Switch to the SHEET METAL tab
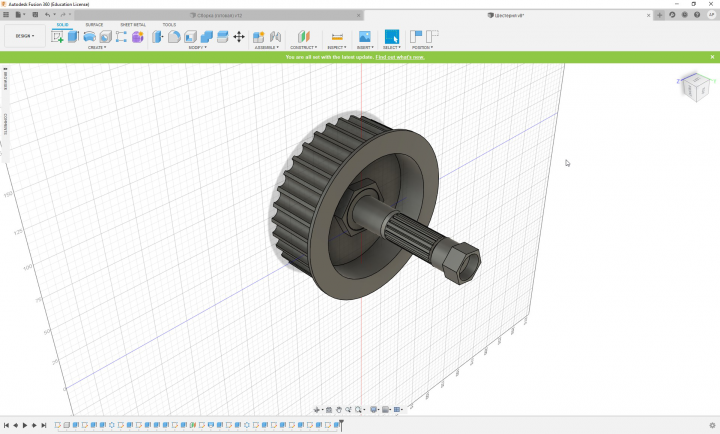This screenshot has height=434, width=720. [133, 25]
